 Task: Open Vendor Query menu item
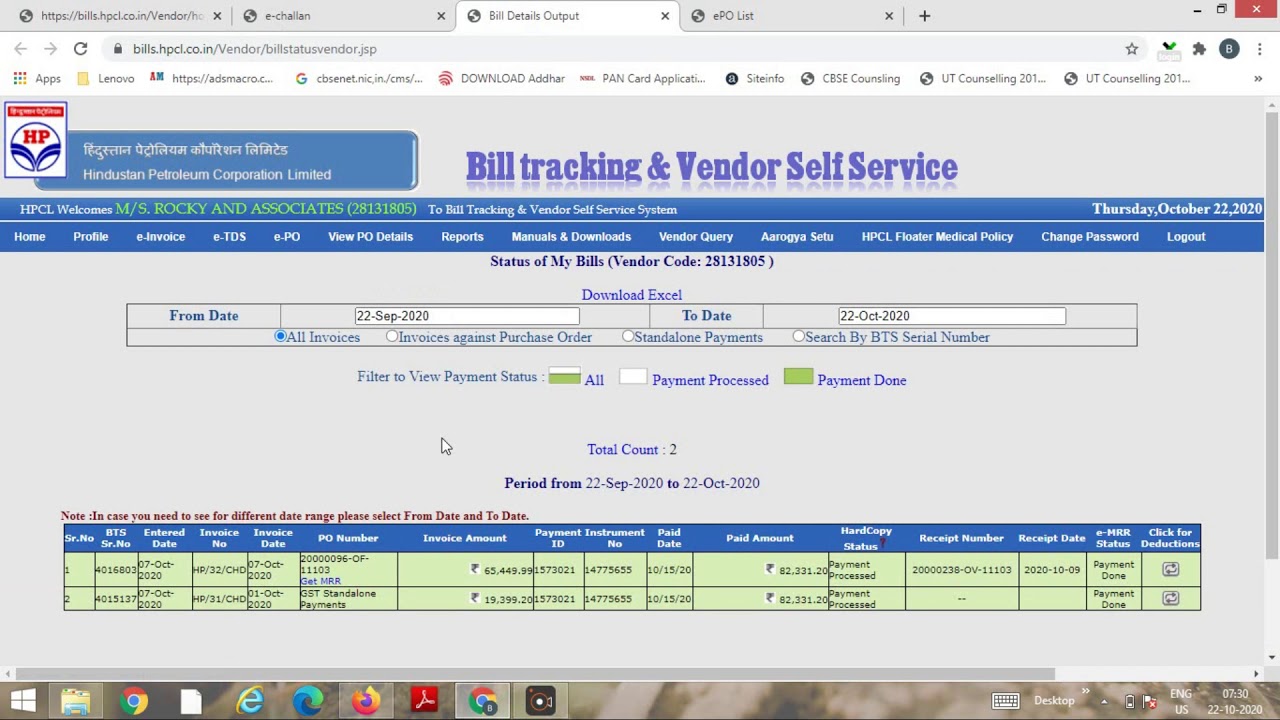coord(696,237)
